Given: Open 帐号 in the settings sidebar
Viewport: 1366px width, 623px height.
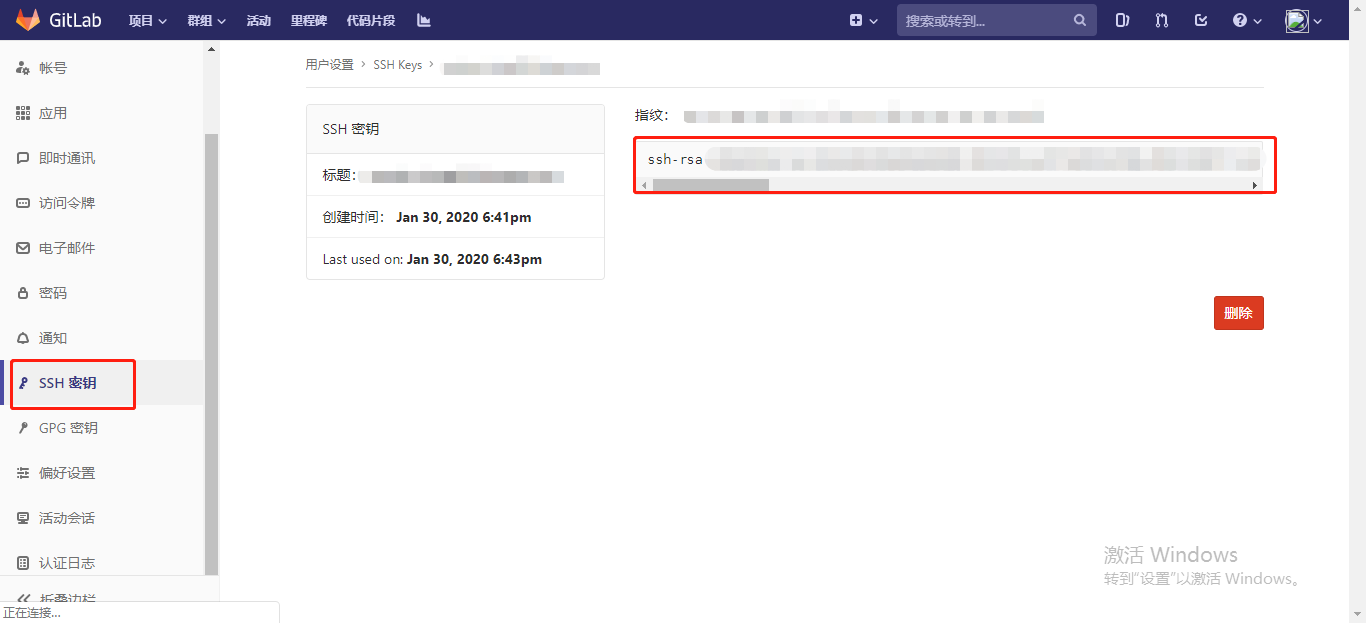Looking at the screenshot, I should (x=102, y=68).
